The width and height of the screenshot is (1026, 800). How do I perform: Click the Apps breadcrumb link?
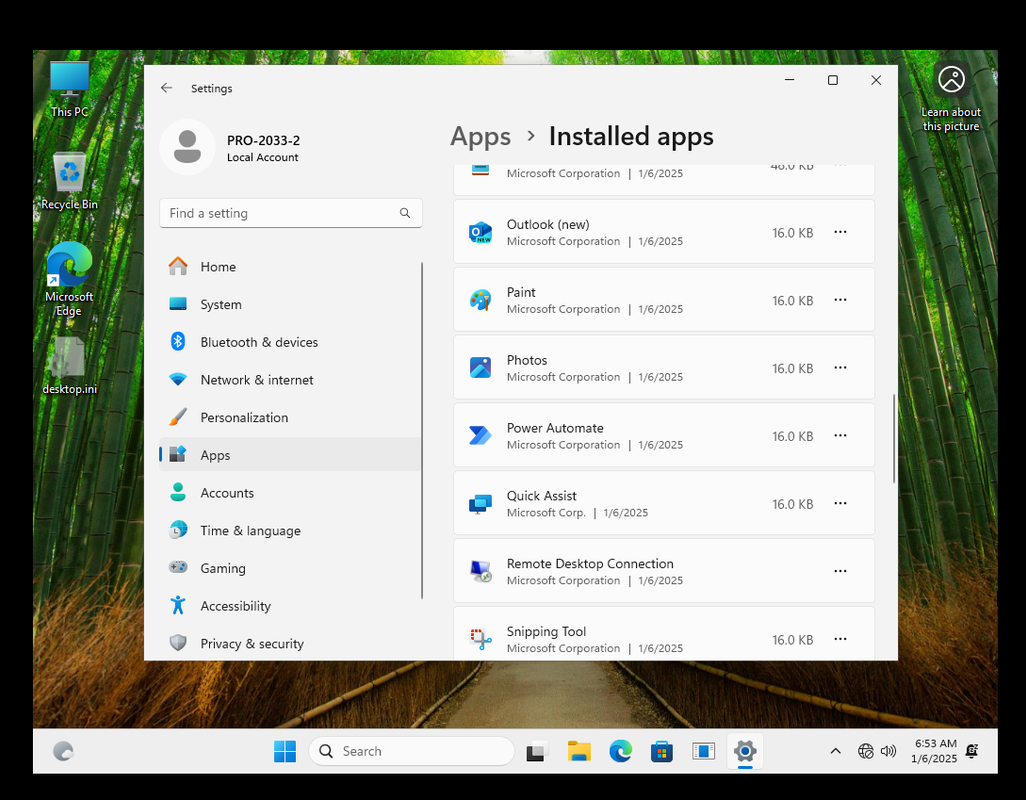coord(480,137)
